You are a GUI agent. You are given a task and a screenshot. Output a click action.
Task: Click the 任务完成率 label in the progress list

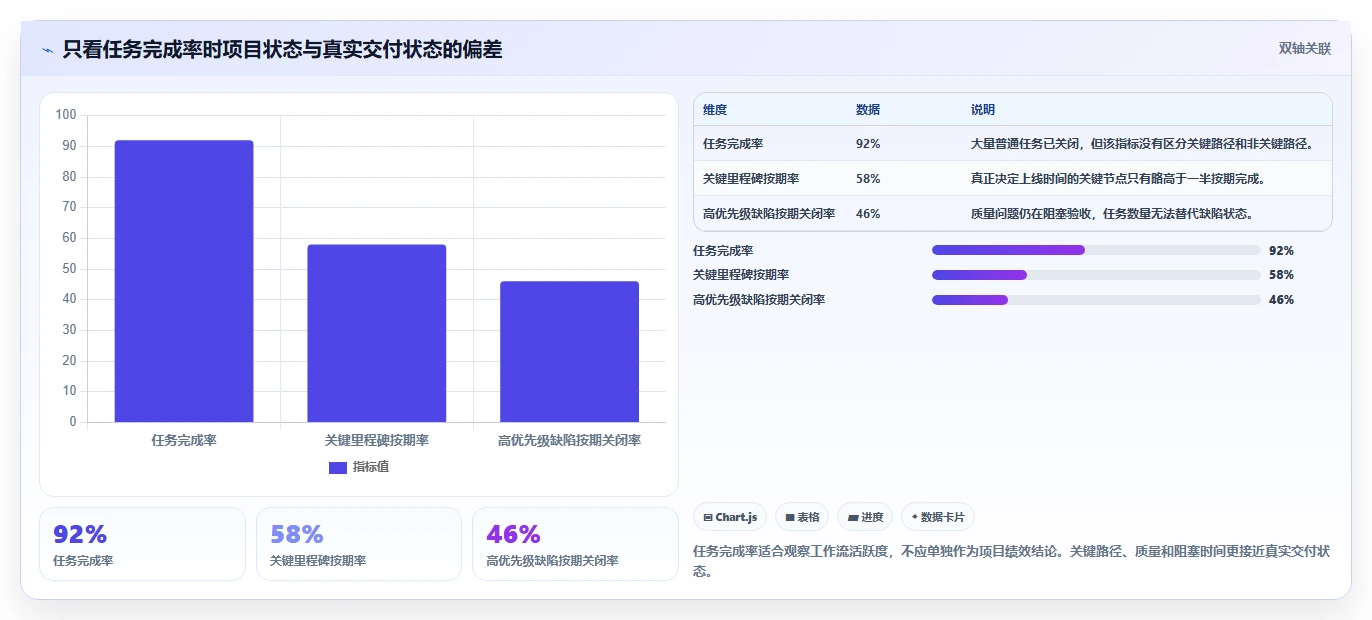point(723,250)
